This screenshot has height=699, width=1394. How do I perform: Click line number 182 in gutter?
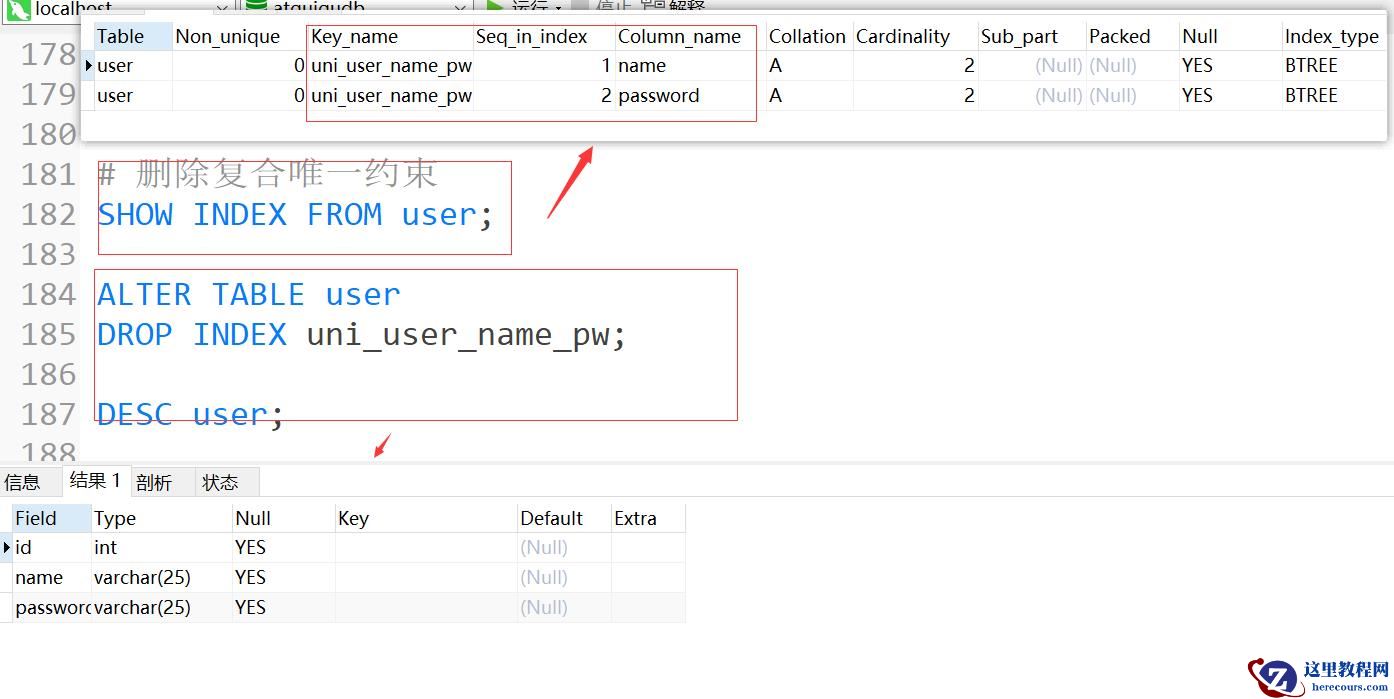48,214
